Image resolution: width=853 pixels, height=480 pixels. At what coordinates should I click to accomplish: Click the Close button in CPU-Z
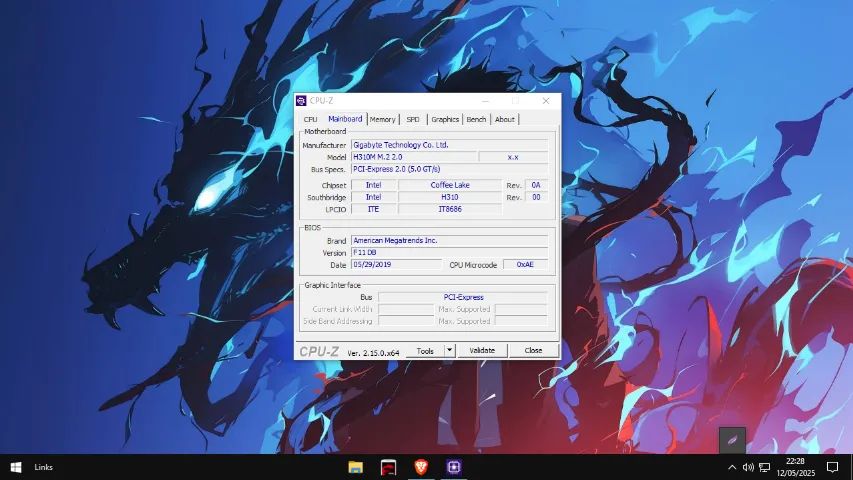(x=533, y=350)
